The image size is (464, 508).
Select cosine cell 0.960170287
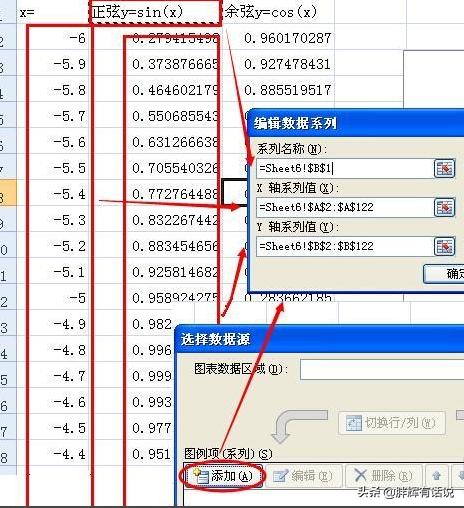click(278, 38)
